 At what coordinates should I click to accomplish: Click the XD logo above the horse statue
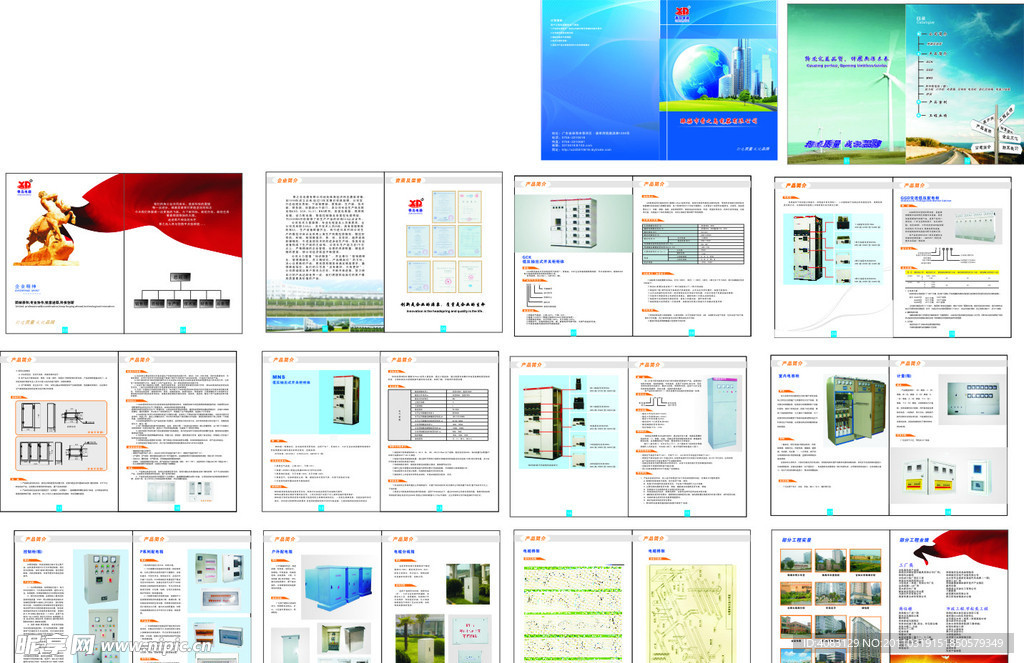tap(24, 187)
